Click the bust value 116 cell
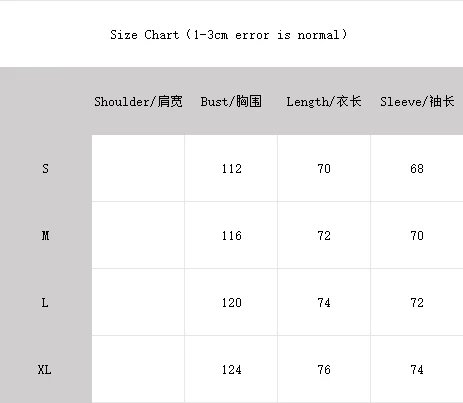Viewport: 463px width, 403px height. tap(231, 235)
